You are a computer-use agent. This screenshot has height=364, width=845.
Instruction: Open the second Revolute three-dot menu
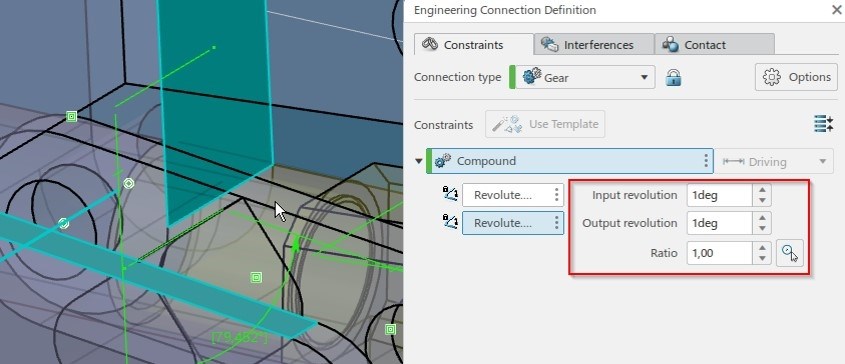[557, 223]
